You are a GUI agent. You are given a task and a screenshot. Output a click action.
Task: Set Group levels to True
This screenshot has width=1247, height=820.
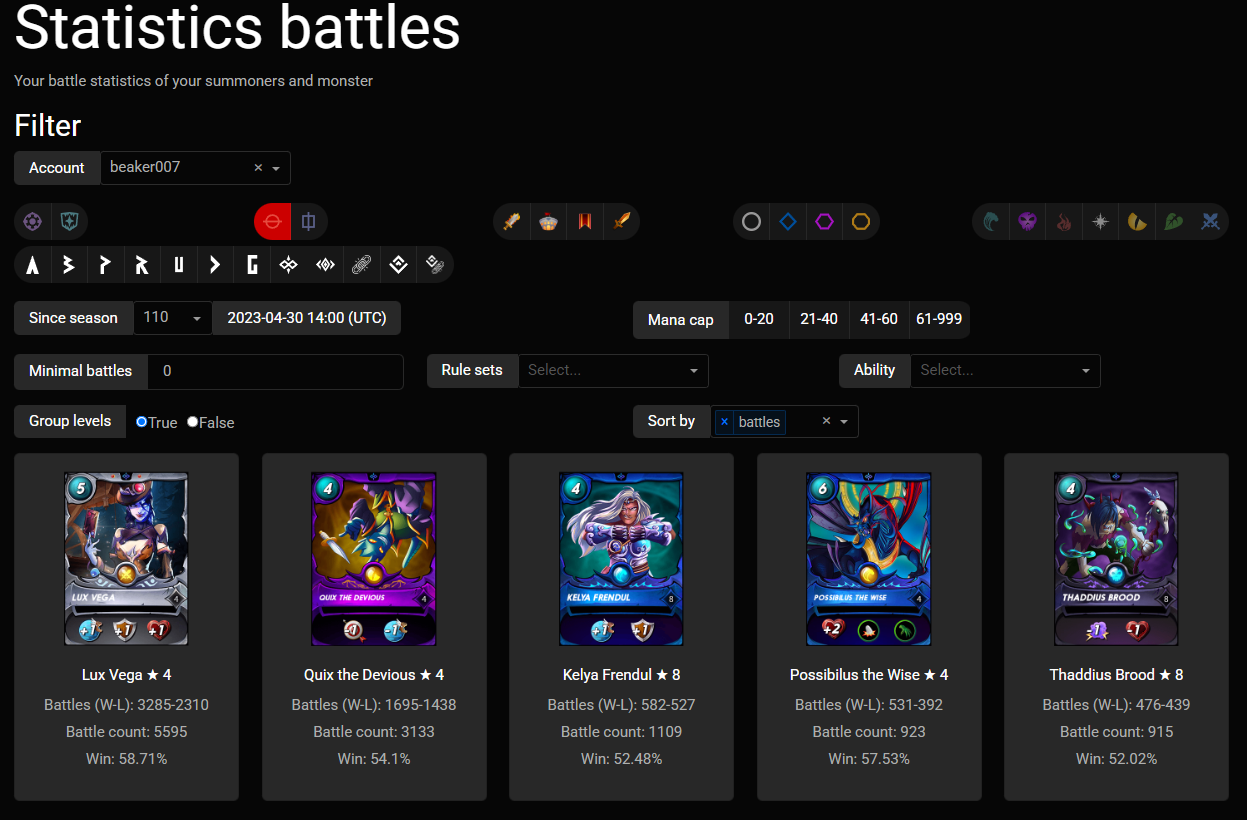click(142, 422)
